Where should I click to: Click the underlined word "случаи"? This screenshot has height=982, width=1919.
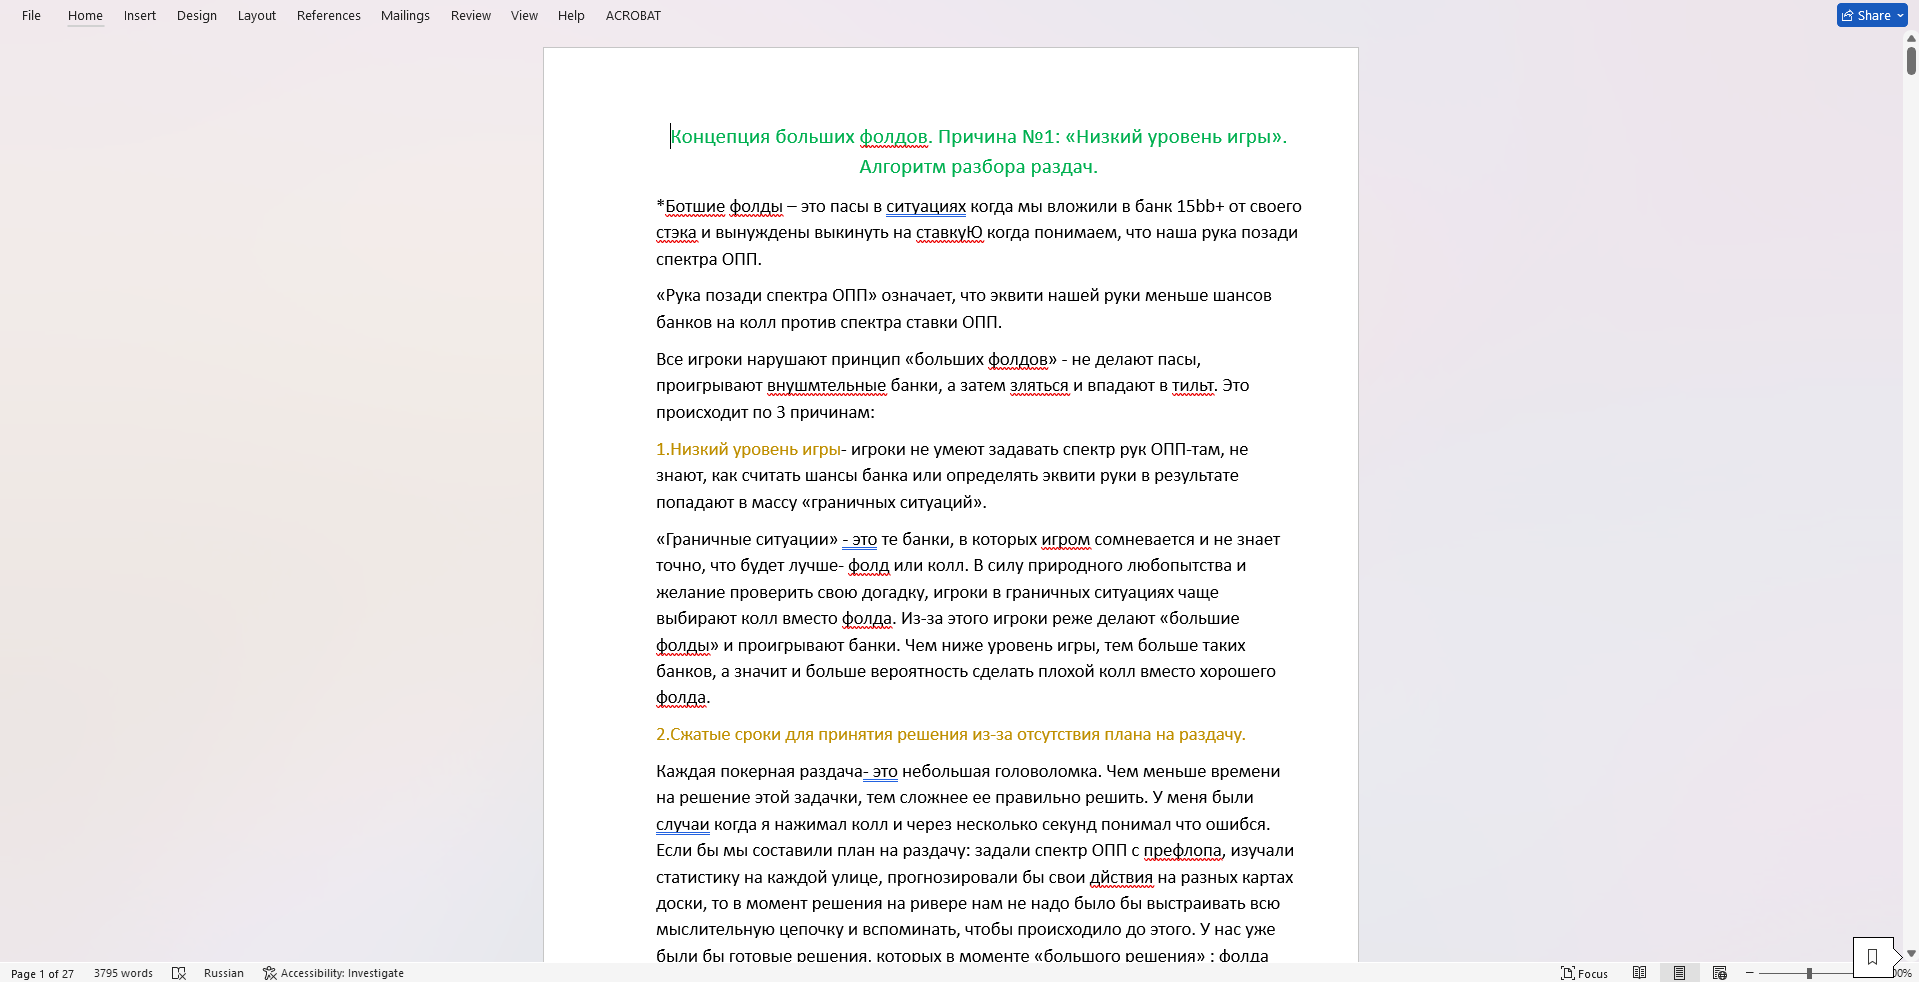pos(683,825)
